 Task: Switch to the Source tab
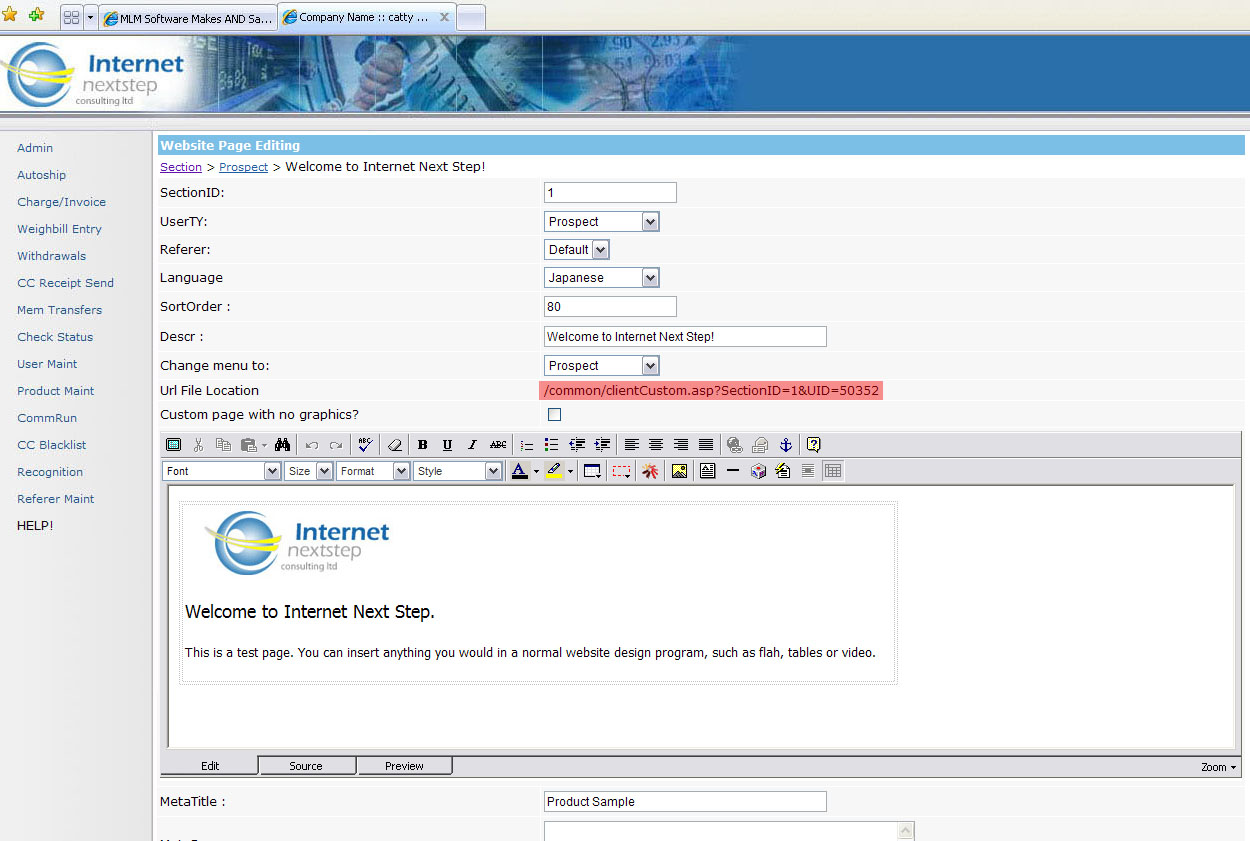(x=306, y=766)
